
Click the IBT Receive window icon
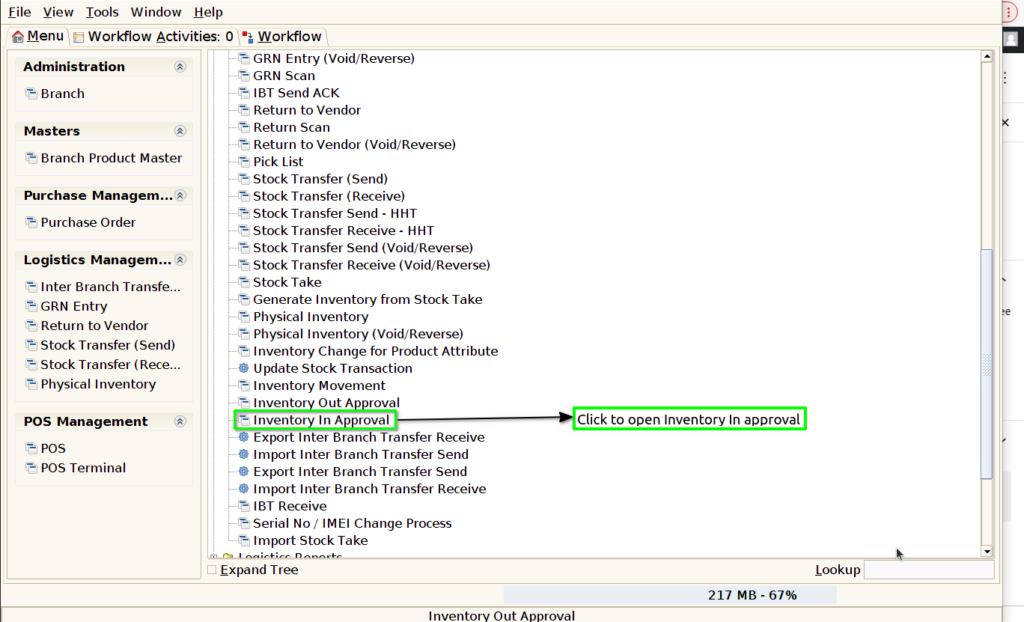(244, 506)
